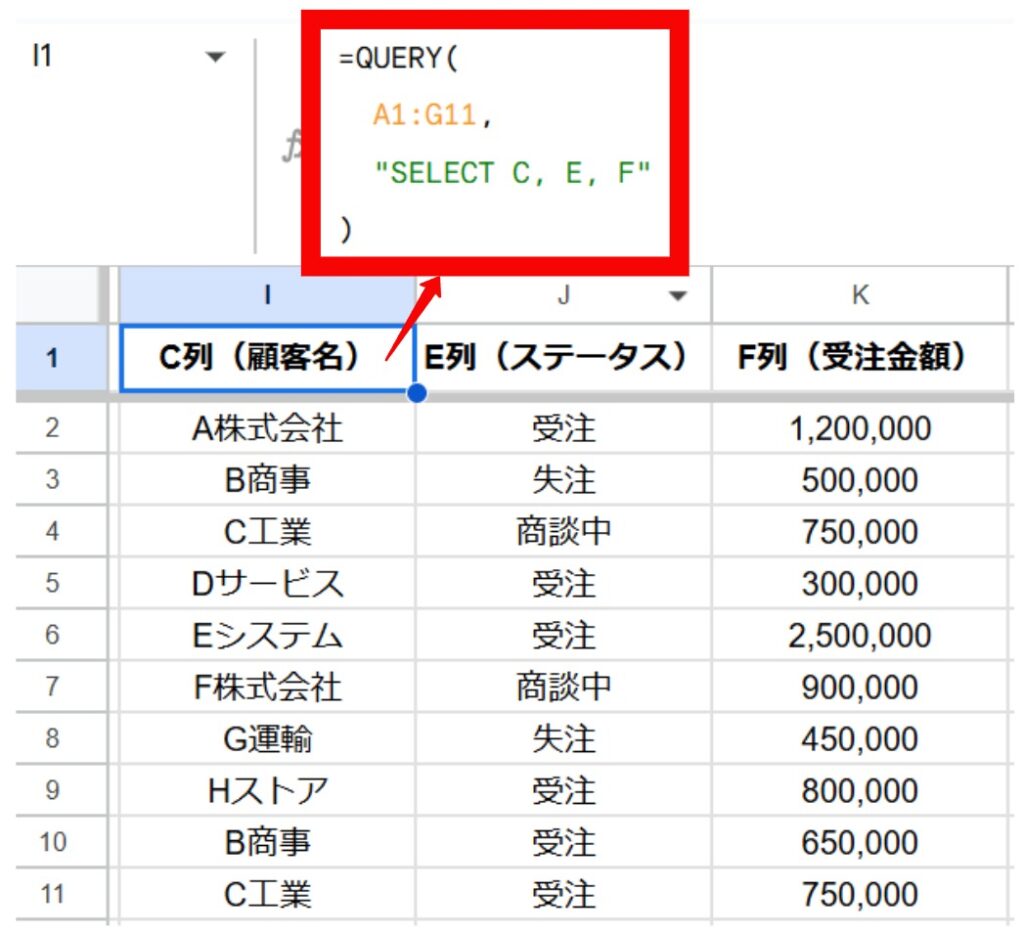Click status 商談中 in row 7
Image resolution: width=1024 pixels, height=933 pixels.
click(564, 686)
